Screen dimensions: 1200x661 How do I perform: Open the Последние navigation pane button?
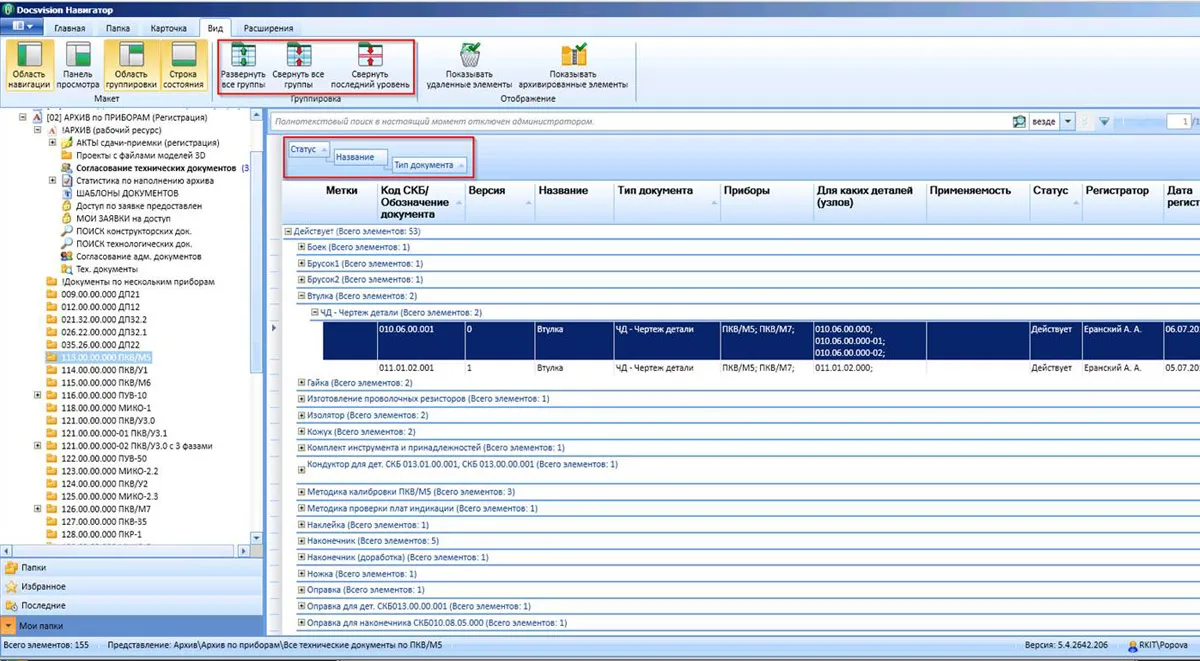click(43, 605)
